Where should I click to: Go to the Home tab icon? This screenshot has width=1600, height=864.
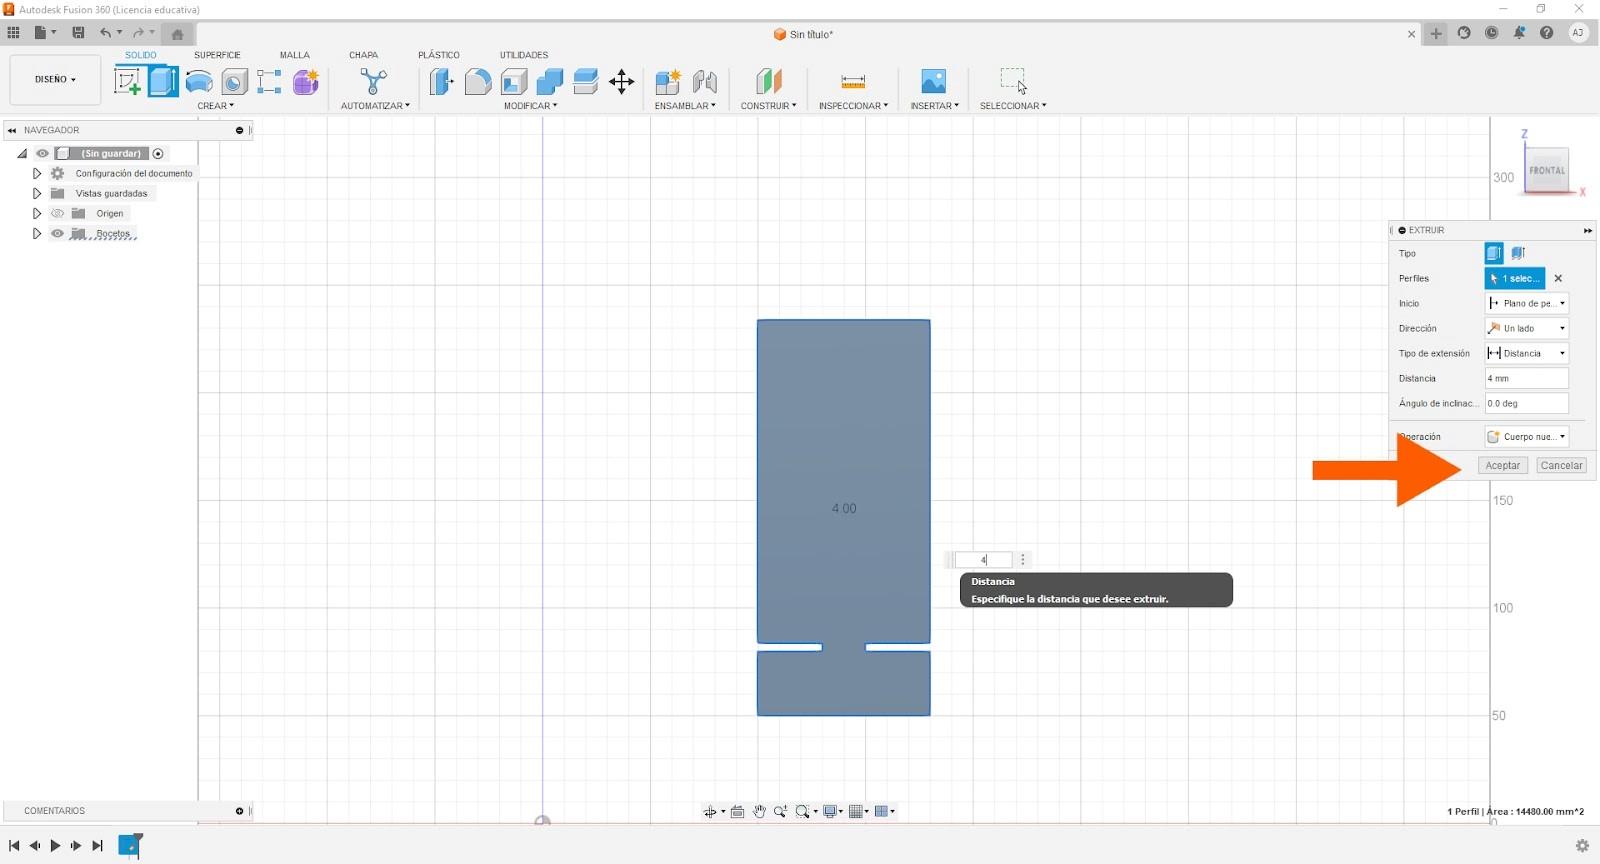[x=177, y=34]
